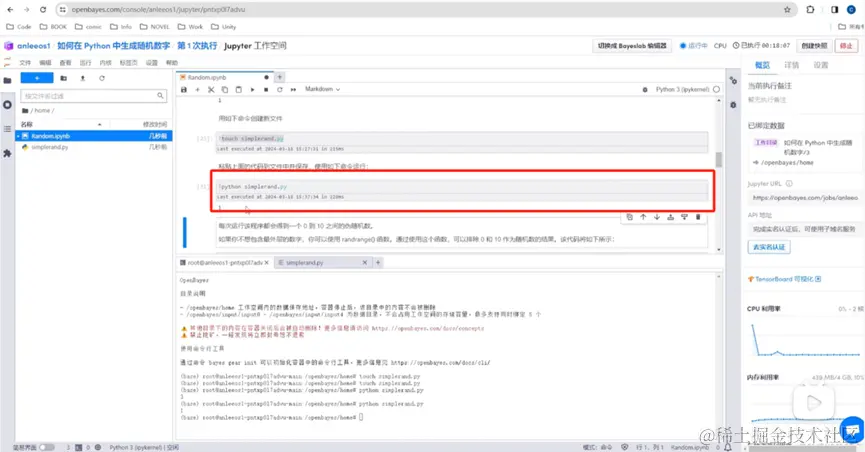Screen dimensions: 865x452
Task: Click the Jupyter URL info icon
Action: click(789, 183)
